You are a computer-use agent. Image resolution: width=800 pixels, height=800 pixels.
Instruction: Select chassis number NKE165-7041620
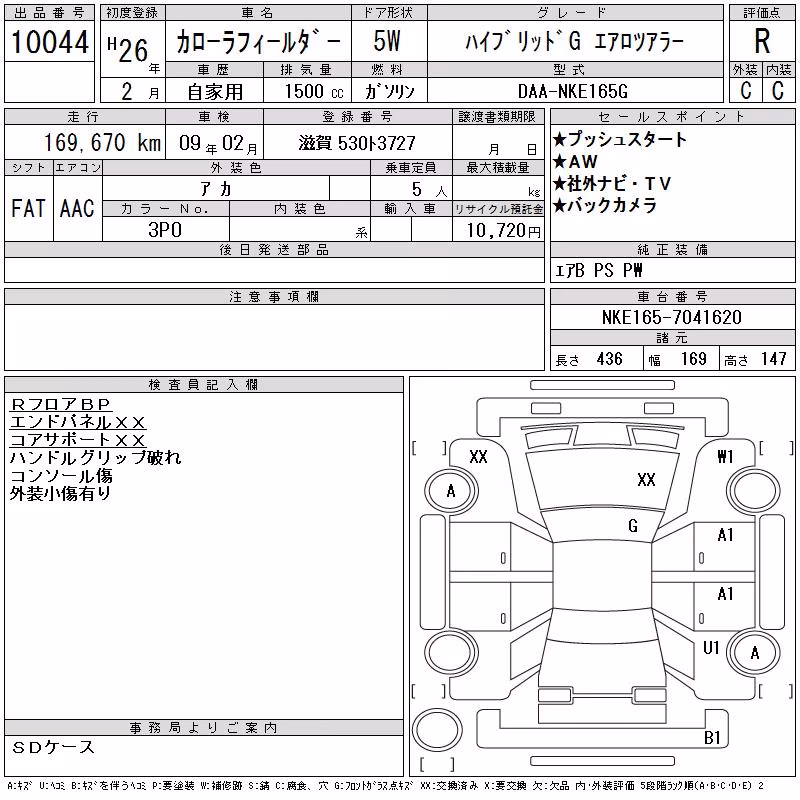click(671, 317)
